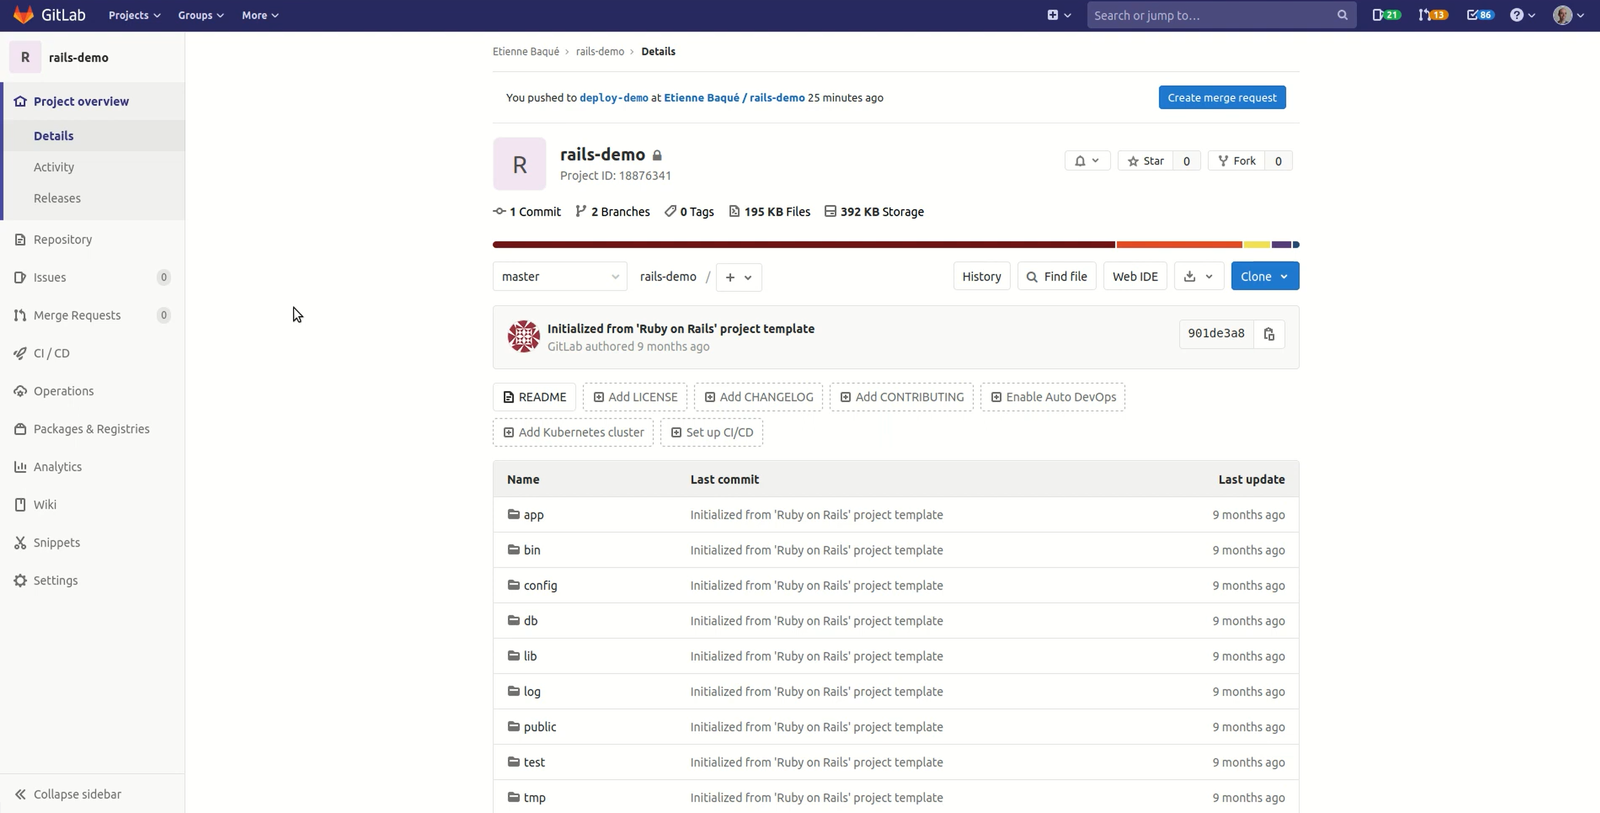Open CI / CD rocket in sidebar
The width and height of the screenshot is (1600, 813).
click(20, 353)
